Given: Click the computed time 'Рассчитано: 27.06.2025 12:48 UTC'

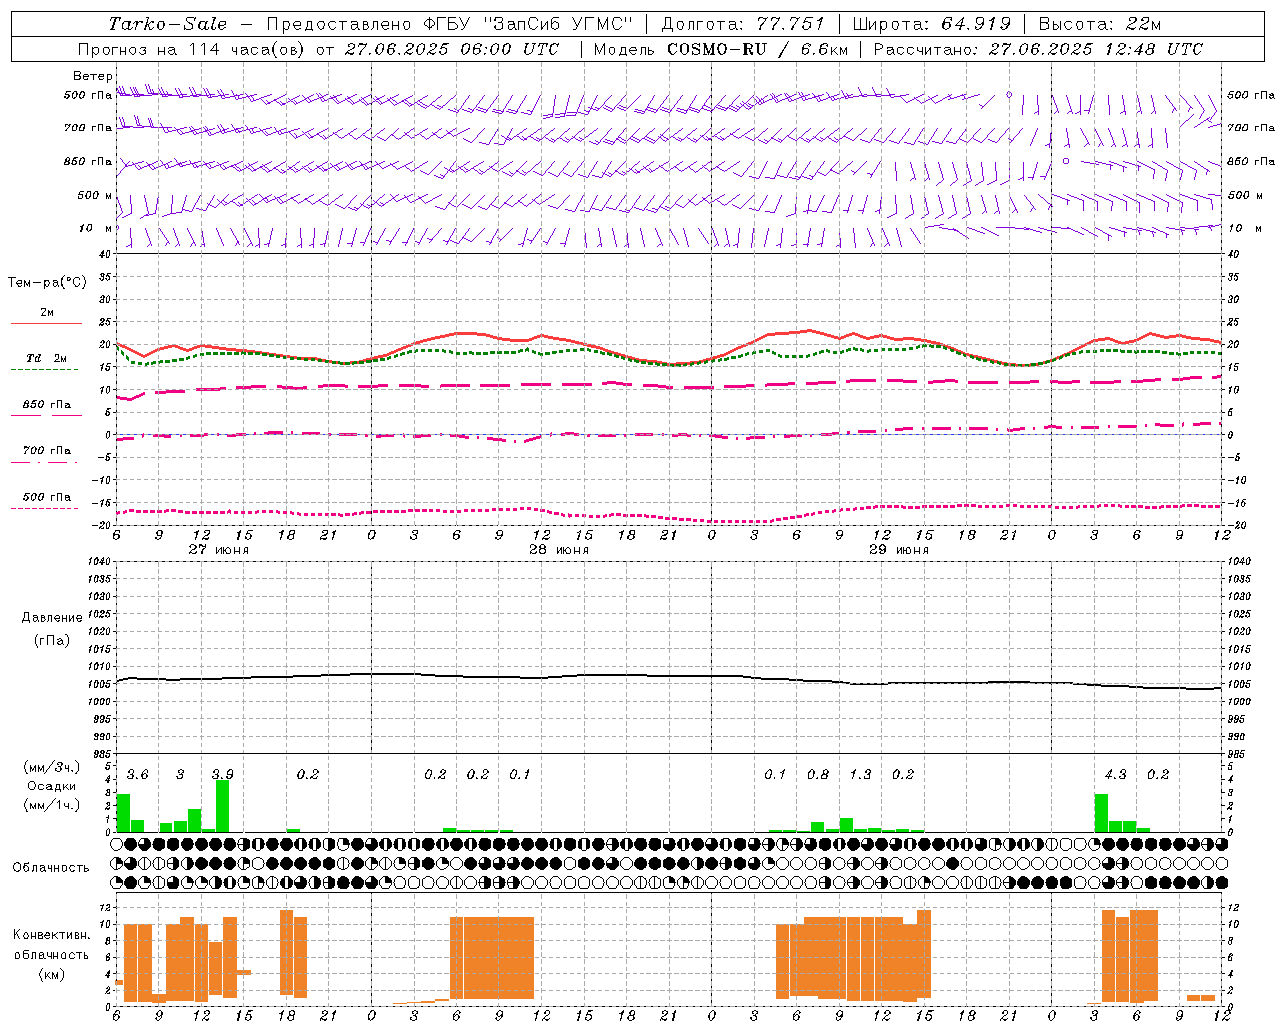Looking at the screenshot, I should (x=1038, y=49).
